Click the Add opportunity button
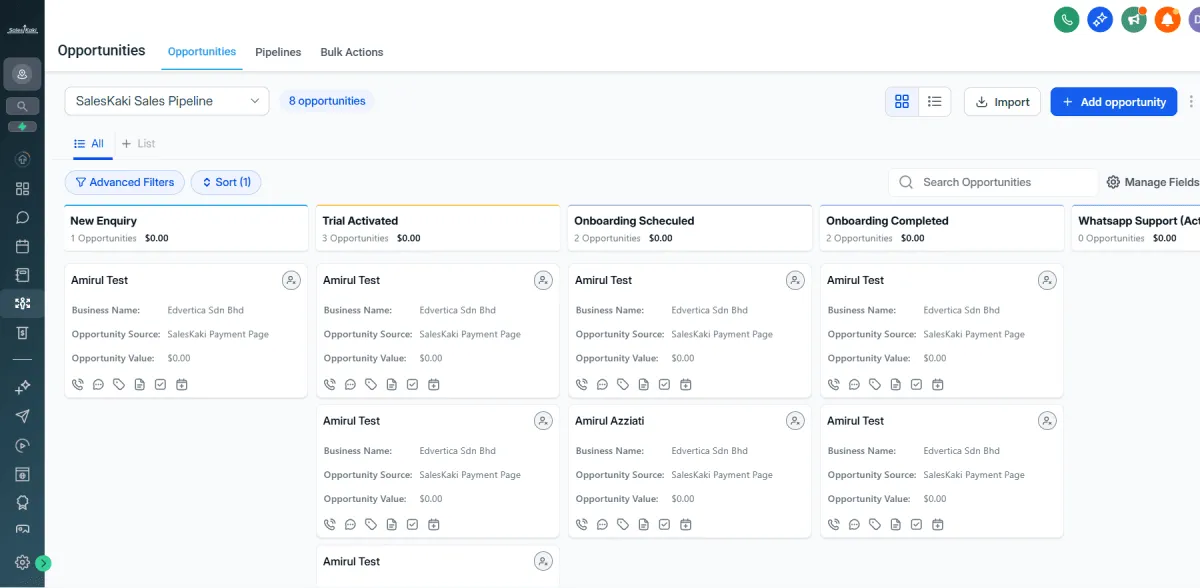1200x588 pixels. coord(1113,102)
